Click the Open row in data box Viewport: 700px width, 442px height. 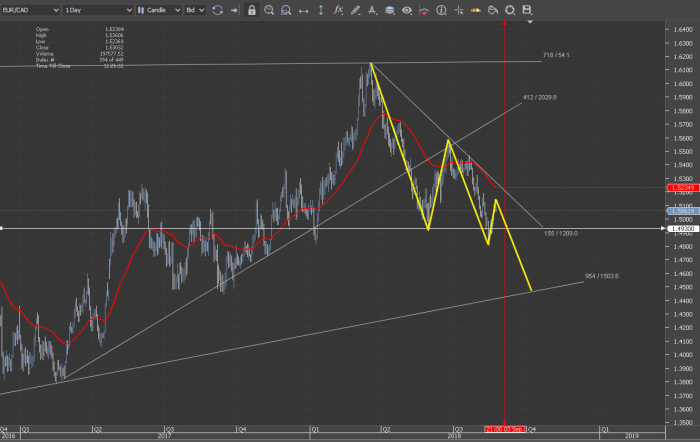pyautogui.click(x=79, y=29)
